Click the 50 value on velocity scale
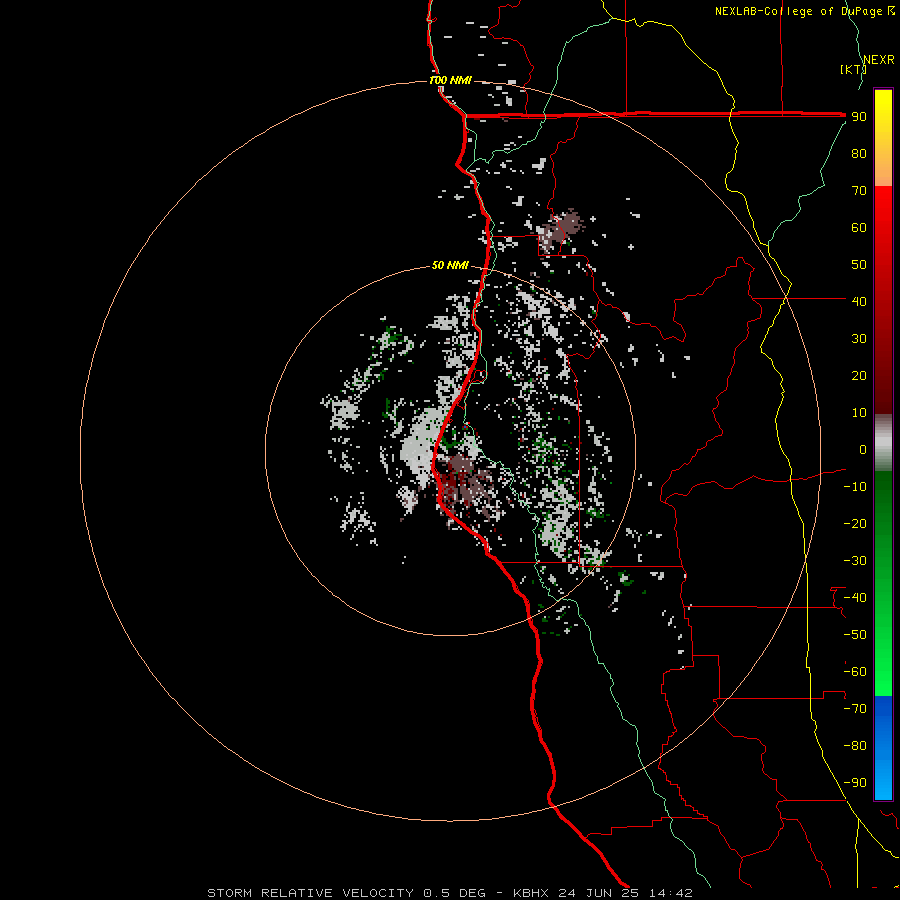Image resolution: width=900 pixels, height=900 pixels. (x=859, y=265)
